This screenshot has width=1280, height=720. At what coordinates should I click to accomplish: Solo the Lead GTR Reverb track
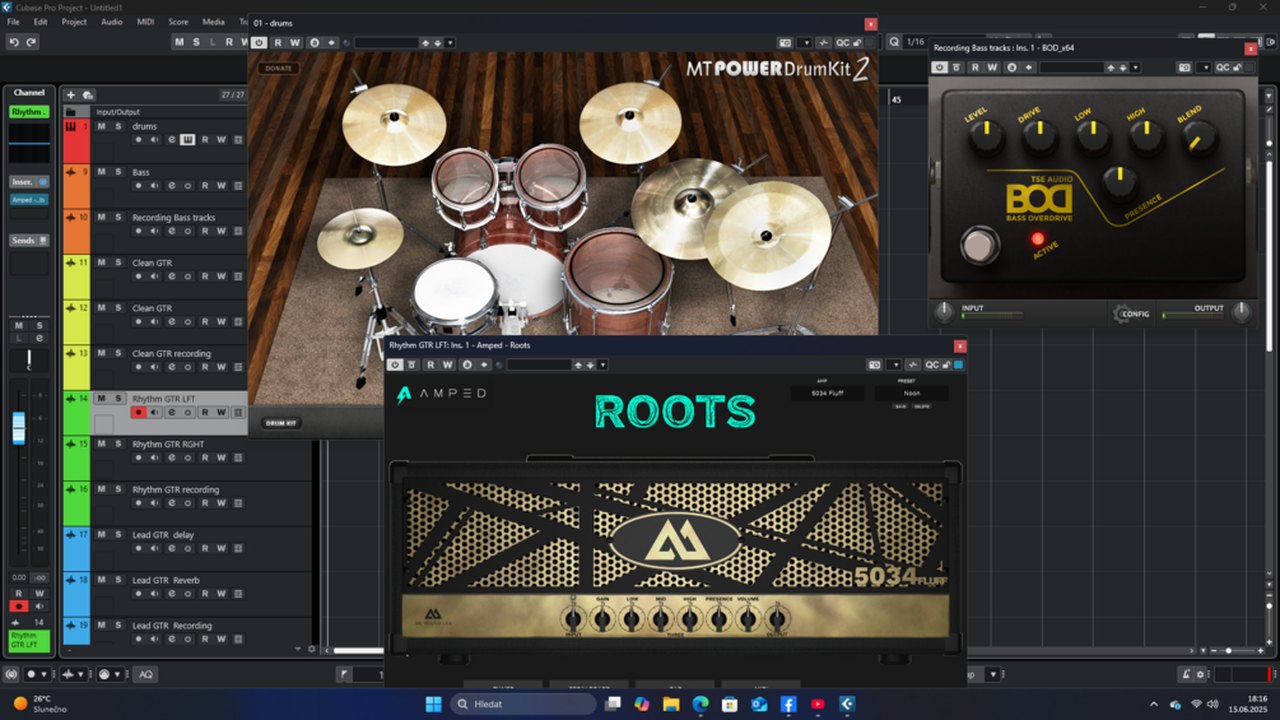pos(117,579)
